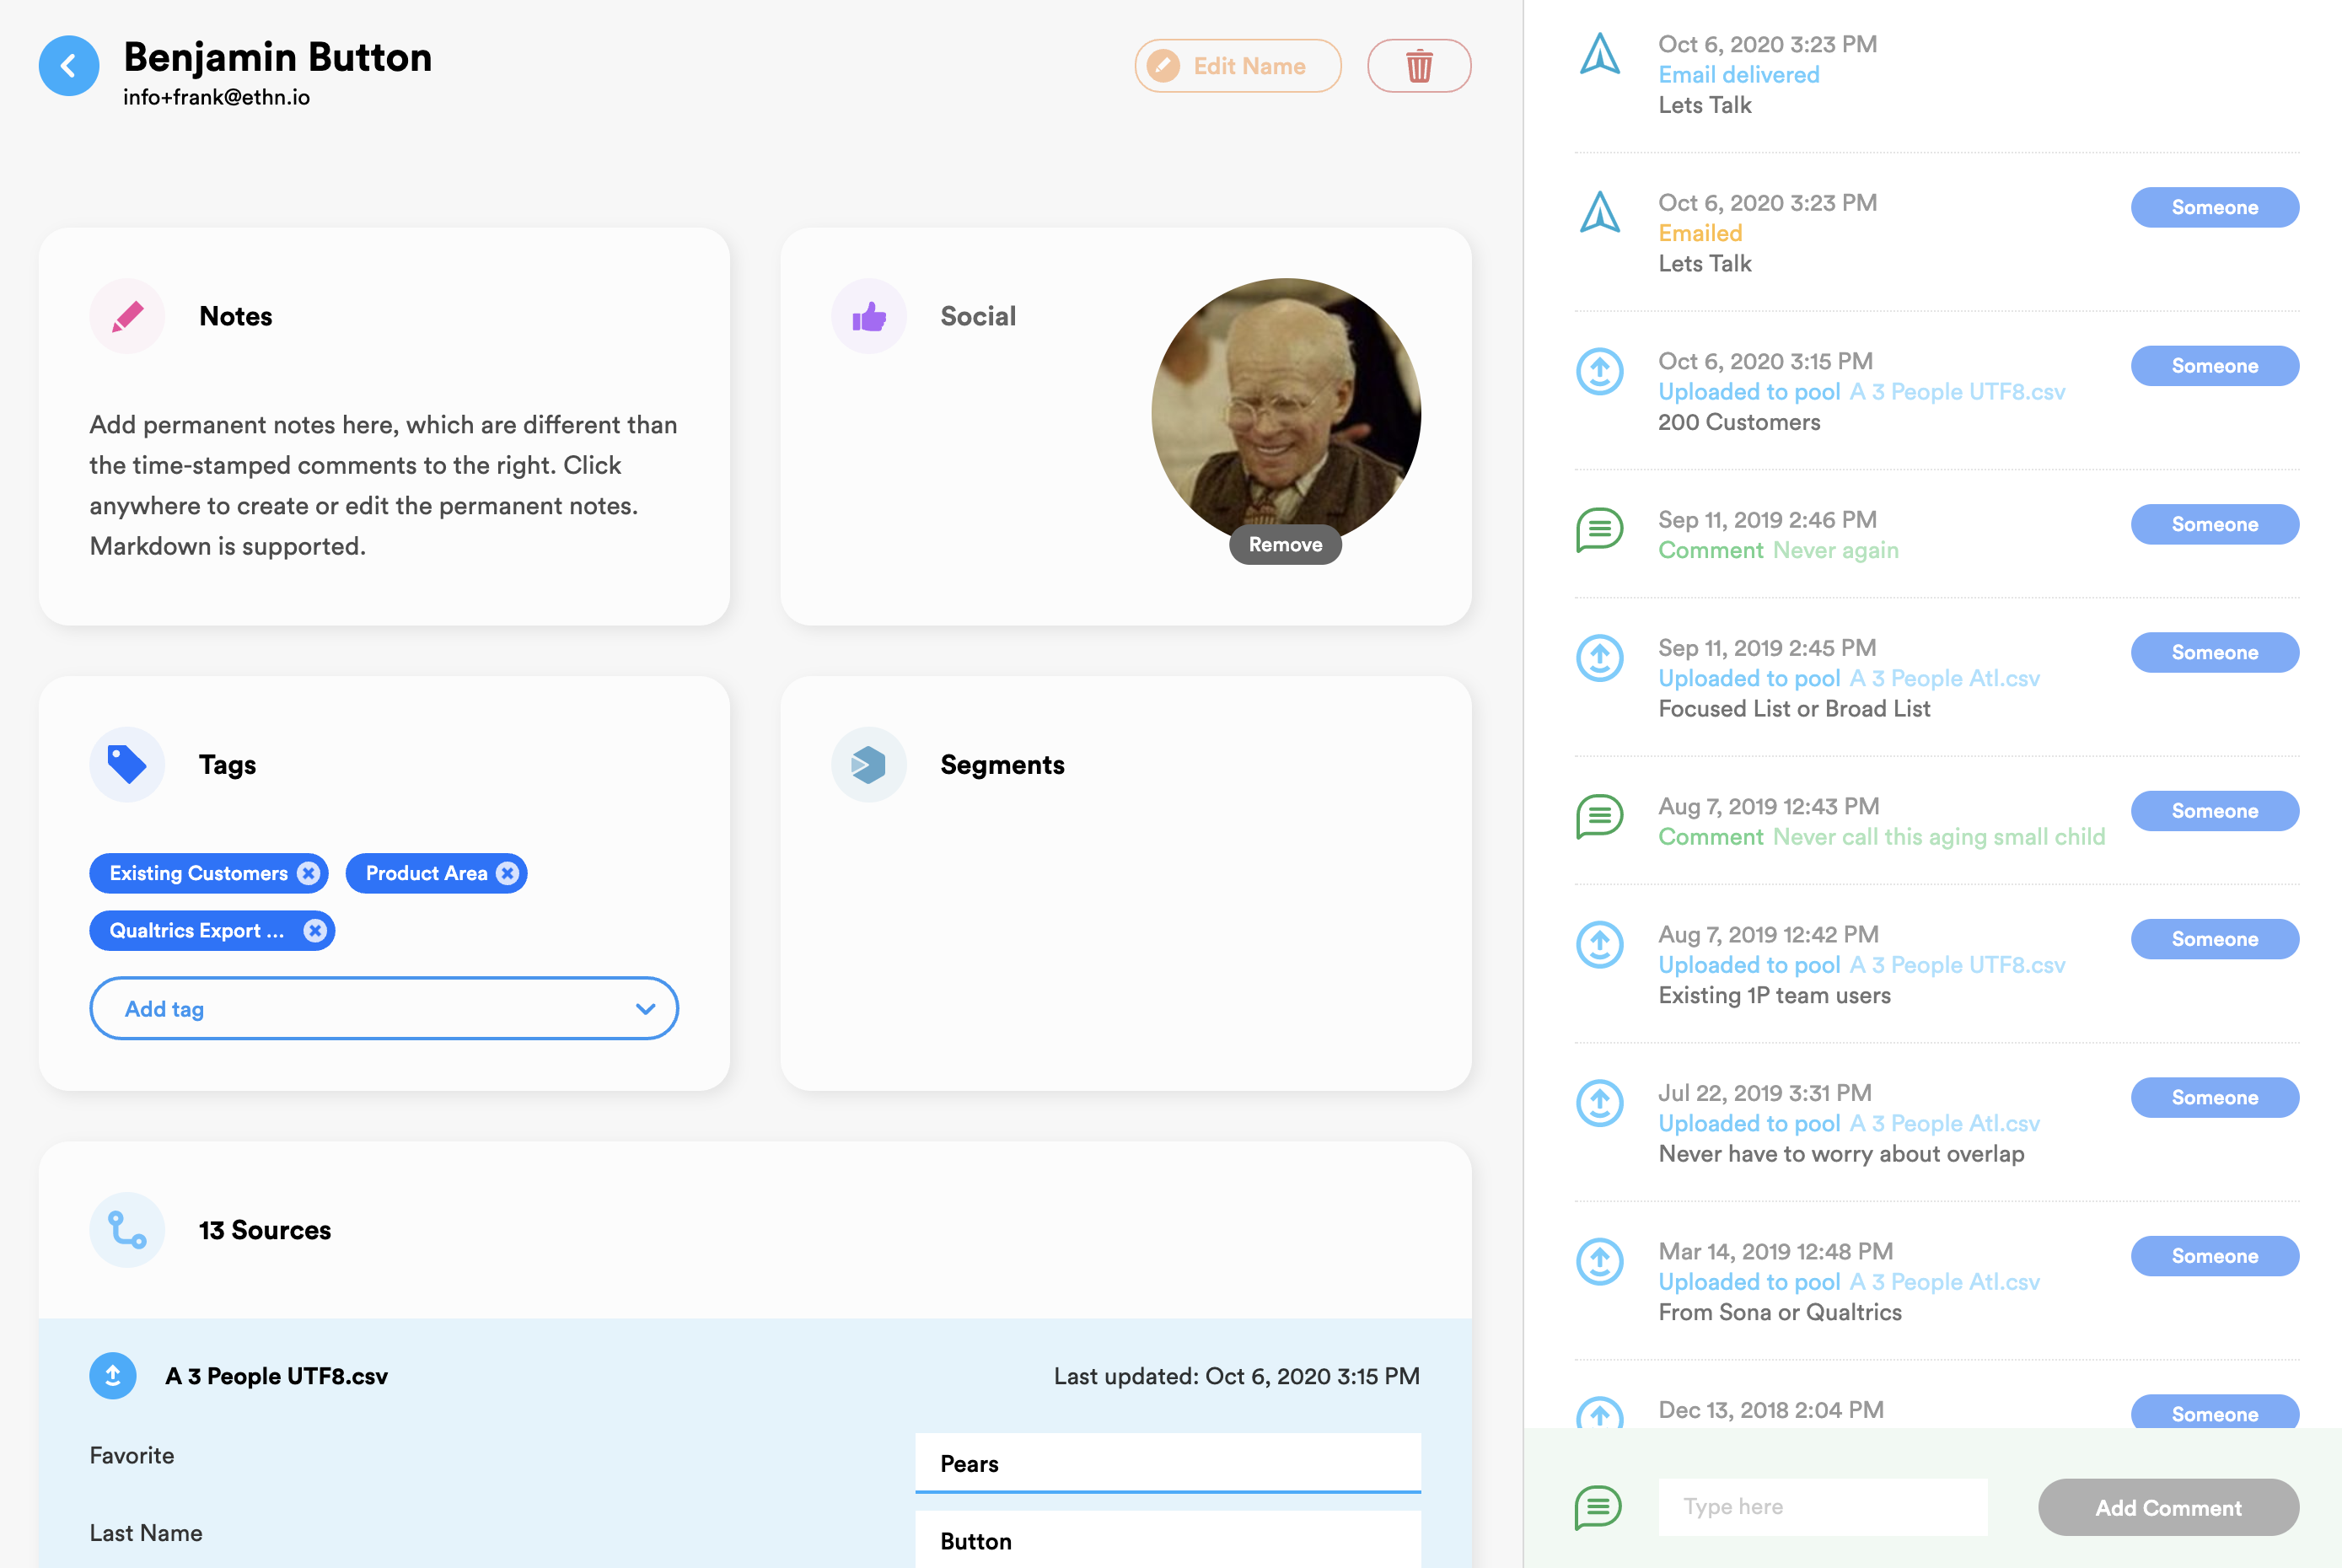The height and width of the screenshot is (1568, 2342).
Task: Click the pink pencil Notes icon
Action: click(x=127, y=316)
